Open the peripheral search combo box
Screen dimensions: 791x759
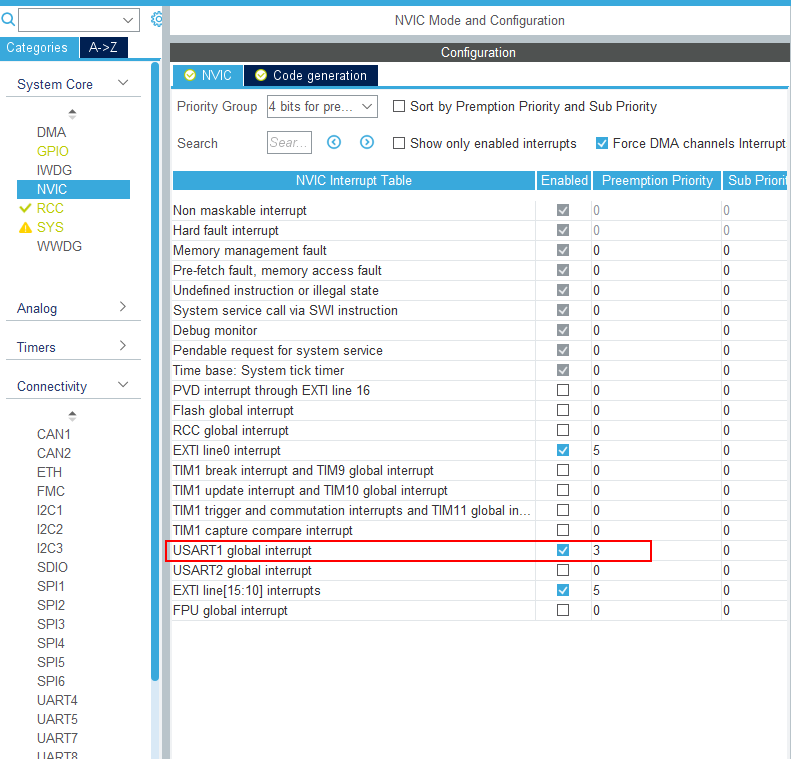(x=79, y=20)
